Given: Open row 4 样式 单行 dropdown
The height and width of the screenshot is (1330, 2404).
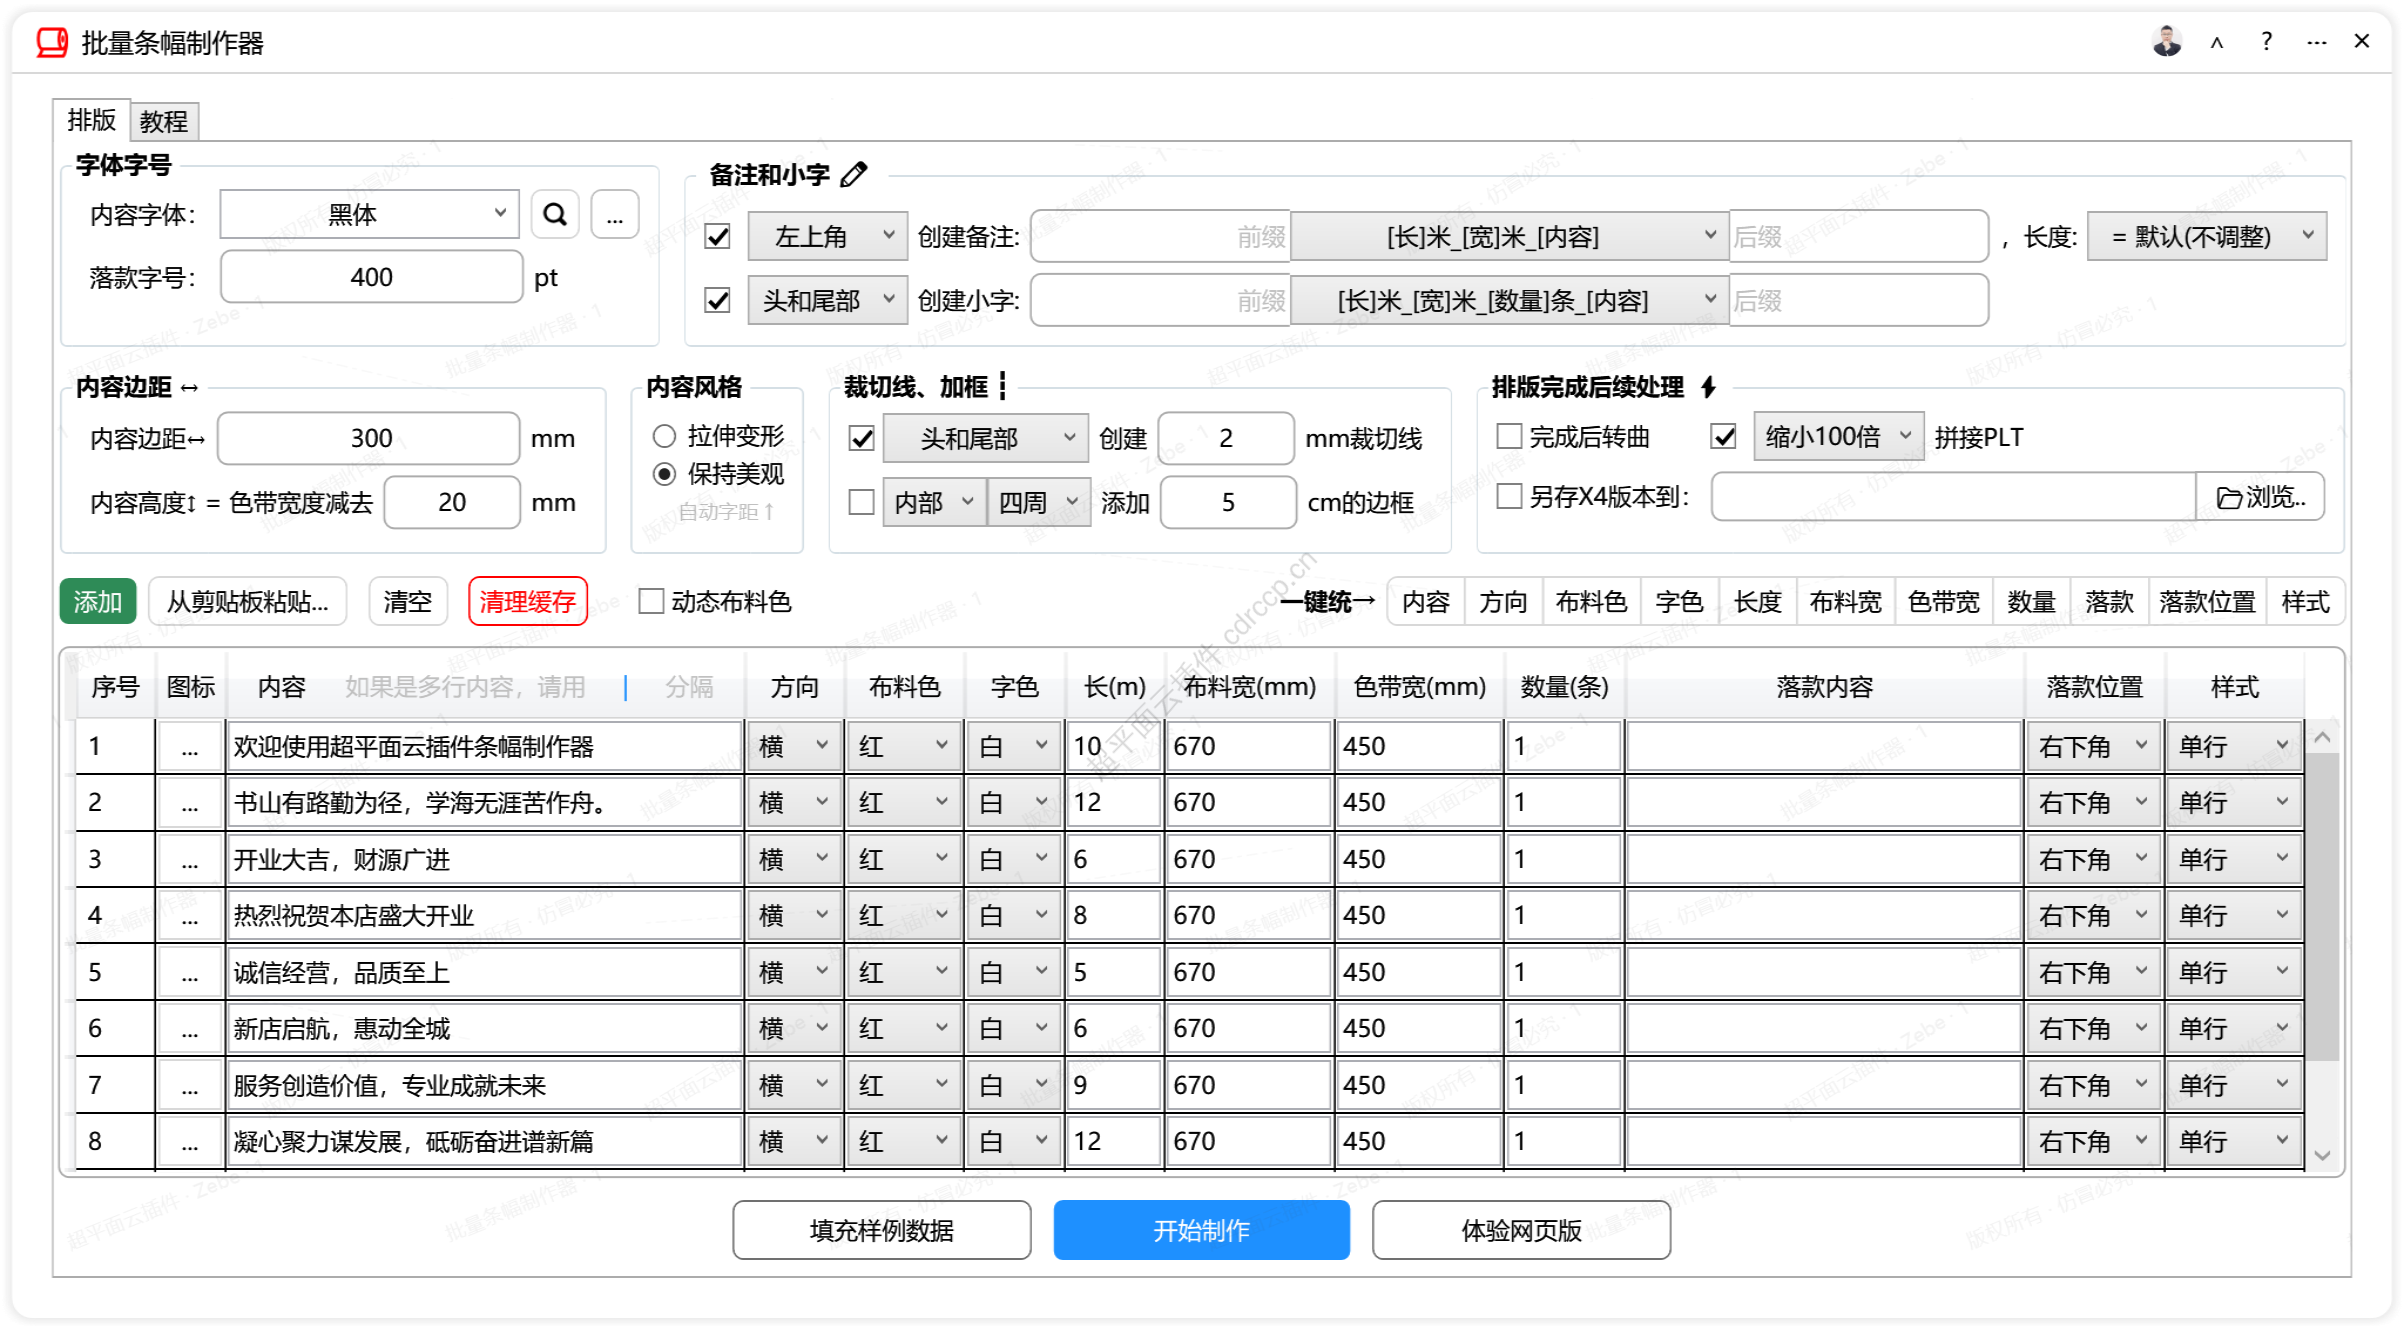Looking at the screenshot, I should pos(2235,916).
